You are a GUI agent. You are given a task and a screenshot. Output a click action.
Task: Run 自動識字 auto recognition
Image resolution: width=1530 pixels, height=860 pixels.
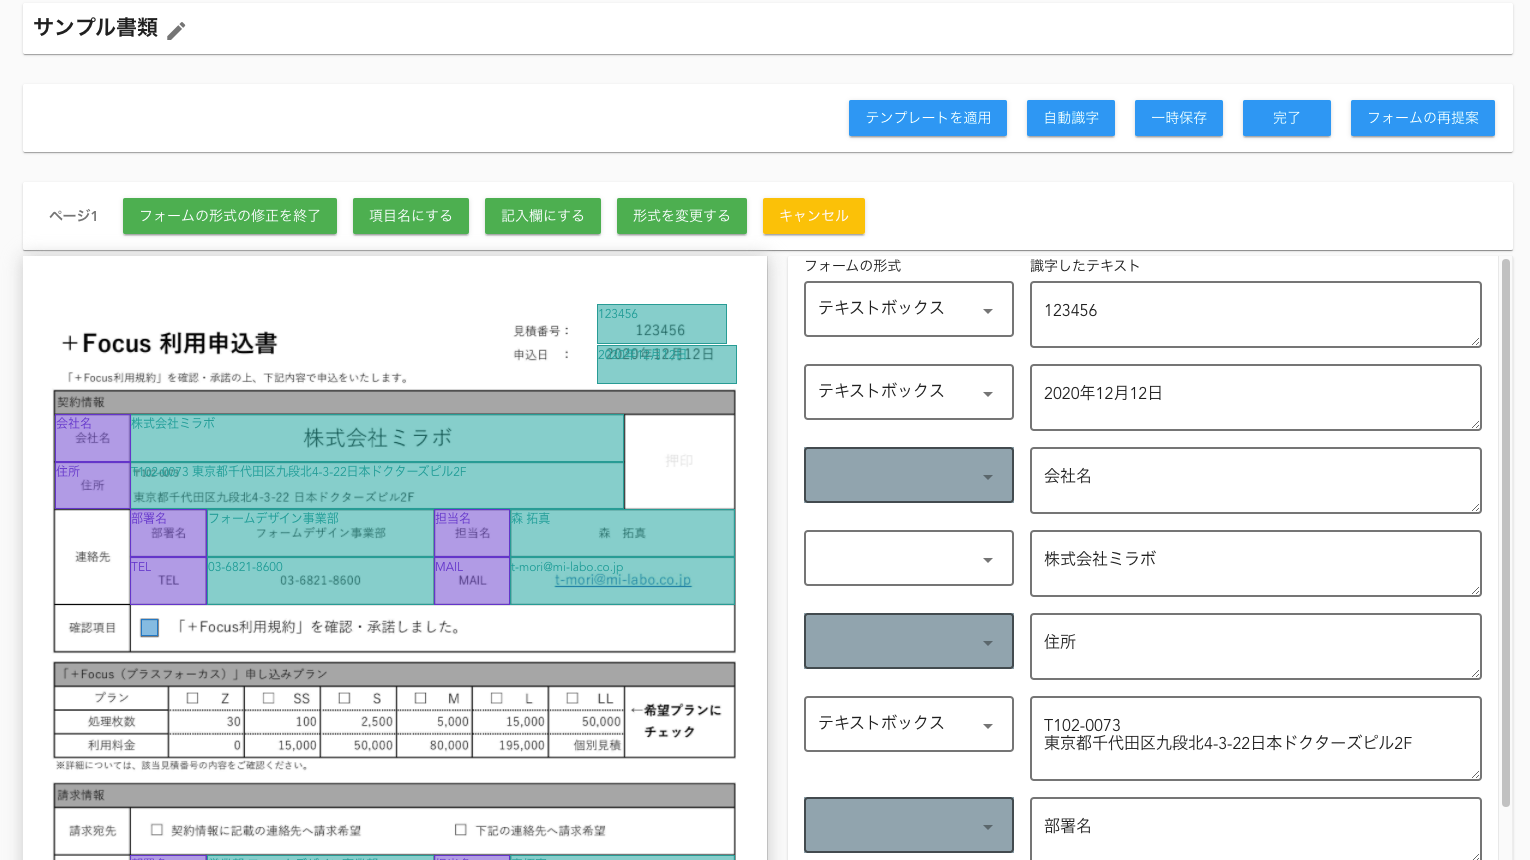[x=1070, y=118]
